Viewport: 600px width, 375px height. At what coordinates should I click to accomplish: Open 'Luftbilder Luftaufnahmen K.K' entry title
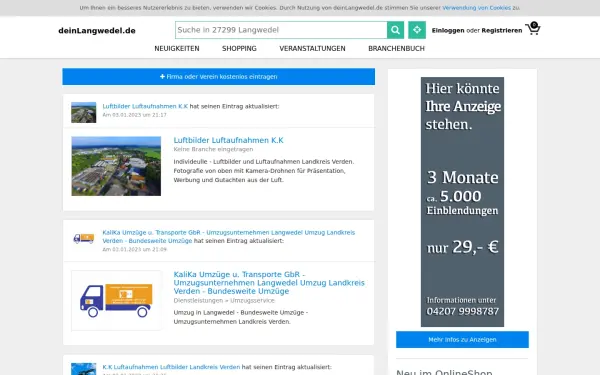[228, 140]
